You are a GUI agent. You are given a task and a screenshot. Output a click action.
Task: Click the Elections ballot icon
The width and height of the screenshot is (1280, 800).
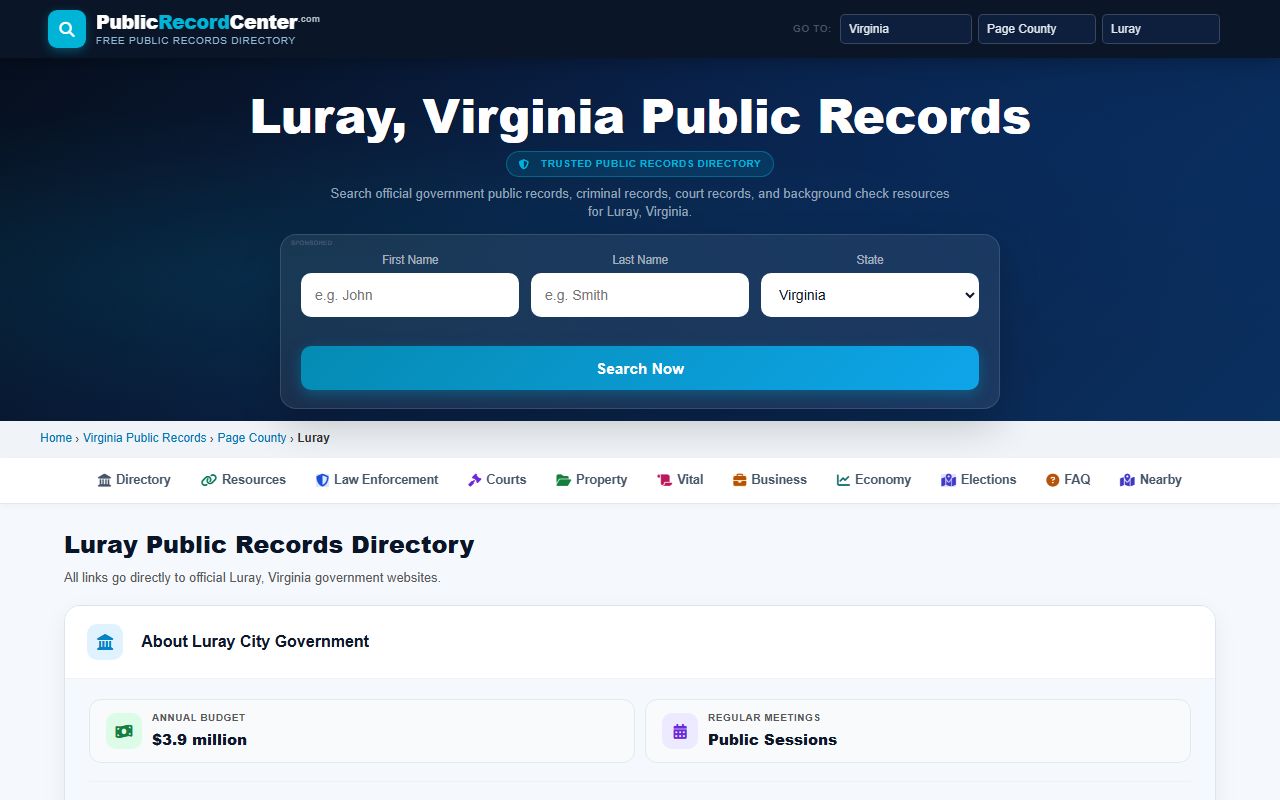pyautogui.click(x=949, y=480)
